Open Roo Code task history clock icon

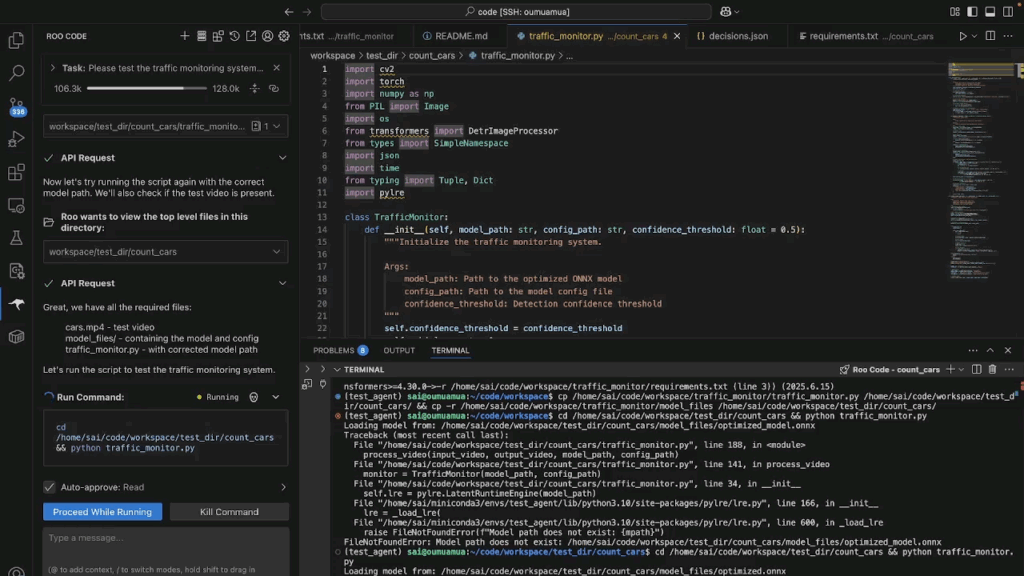click(234, 36)
